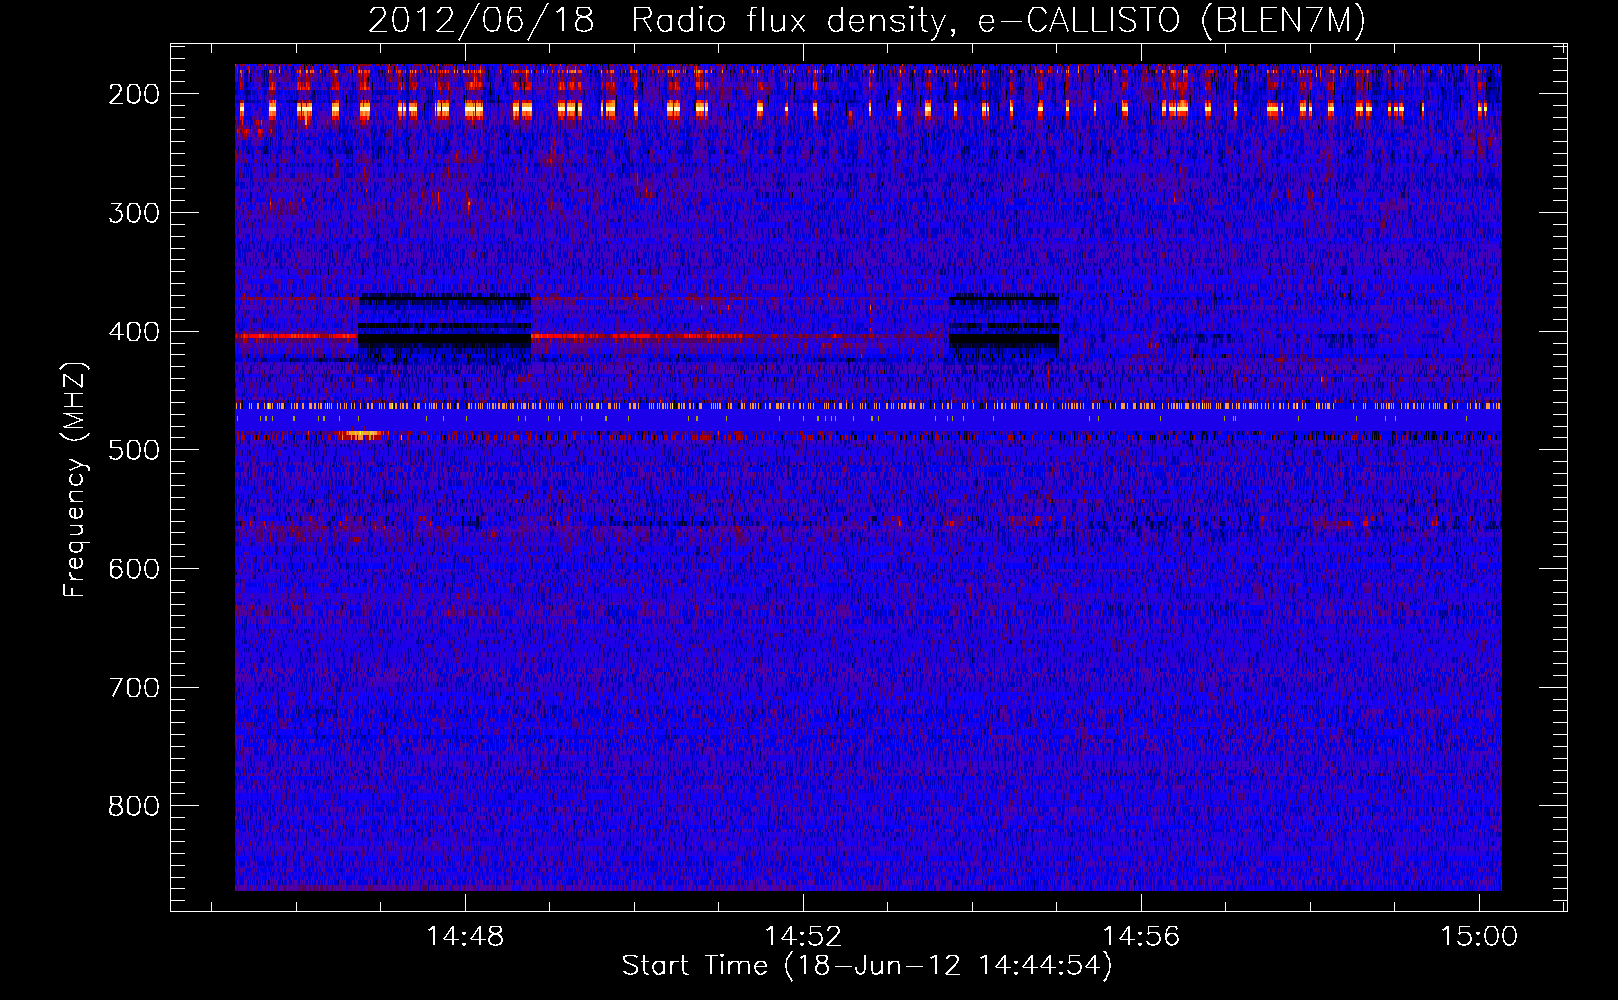Viewport: 1618px width, 1000px height.
Task: Click the 15:00 time tick label
Action: 1479,937
